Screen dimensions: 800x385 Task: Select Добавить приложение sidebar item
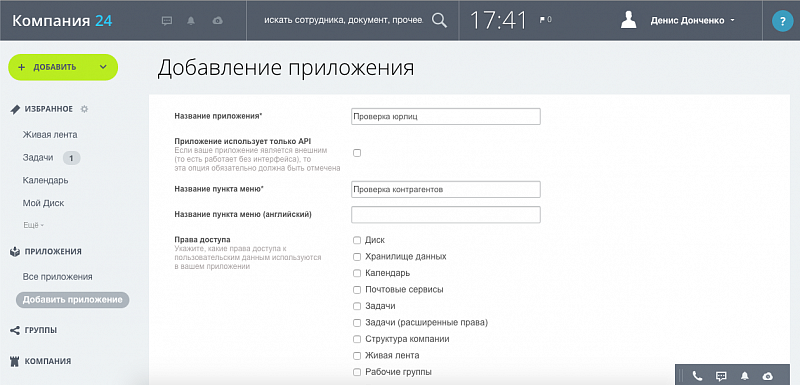pyautogui.click(x=72, y=300)
